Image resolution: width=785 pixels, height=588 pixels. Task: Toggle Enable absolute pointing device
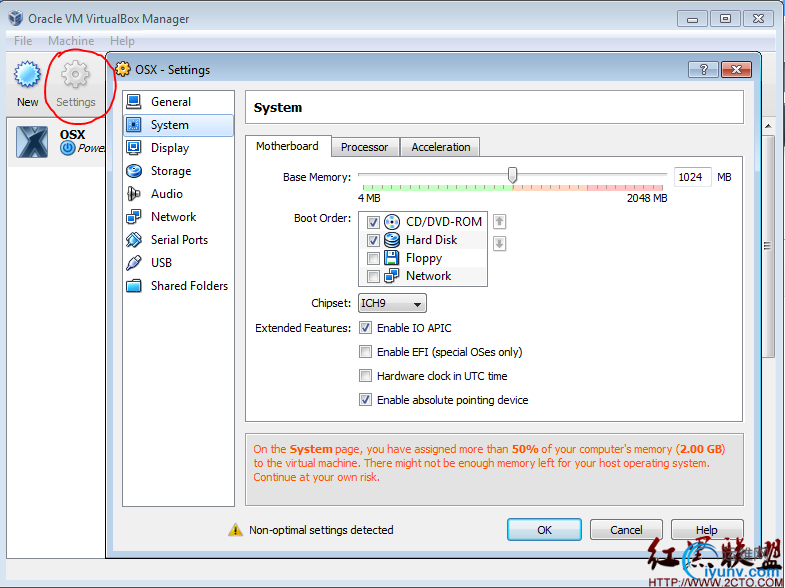pyautogui.click(x=365, y=400)
